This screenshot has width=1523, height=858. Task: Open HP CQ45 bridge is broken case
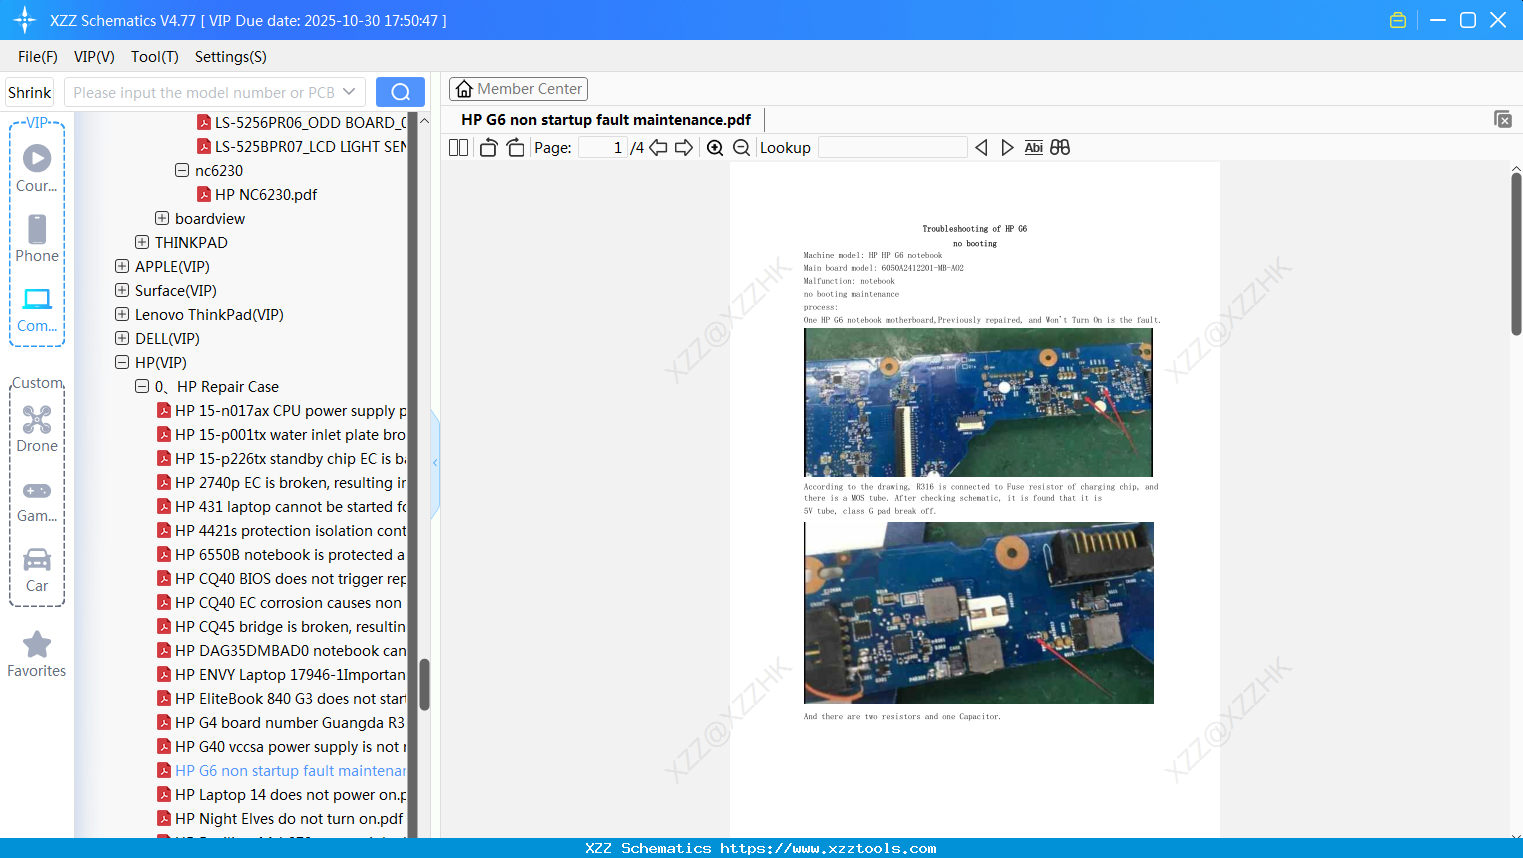click(x=281, y=627)
